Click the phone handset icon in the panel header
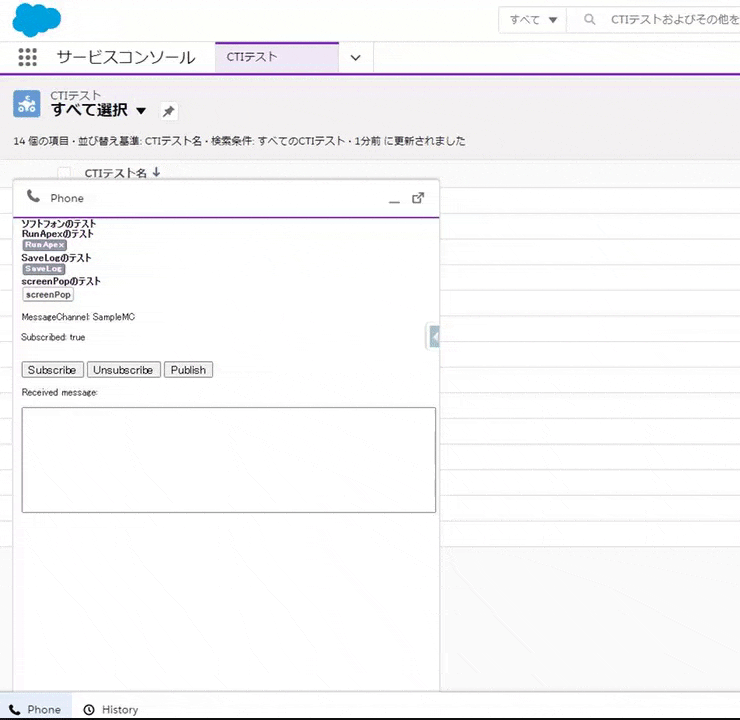The image size is (740, 720). point(33,196)
